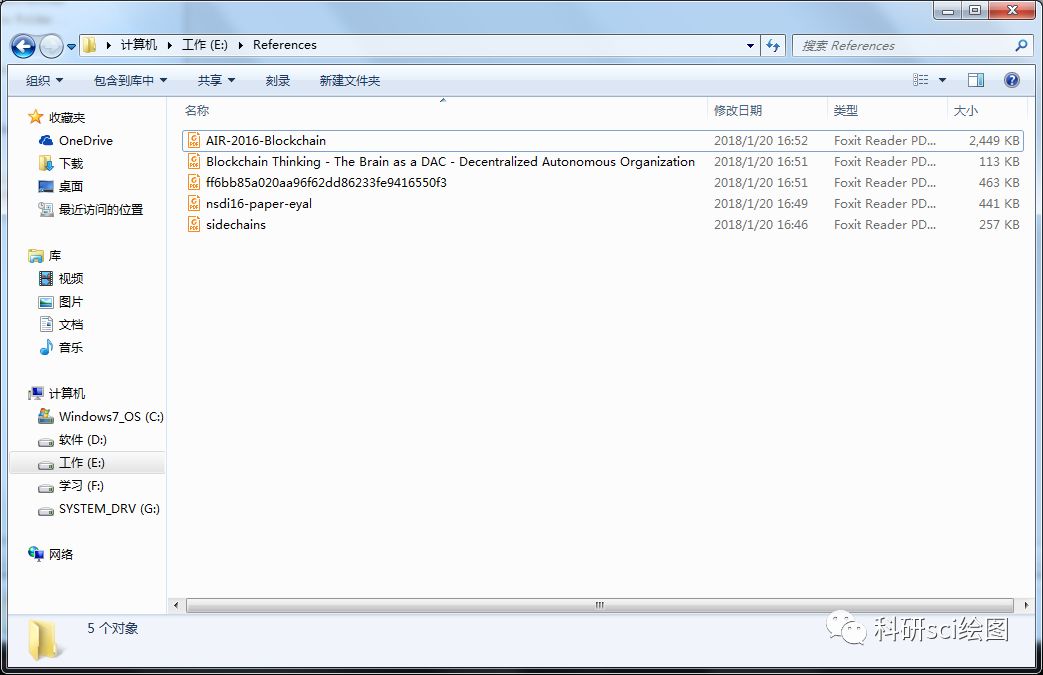Click the horizontal scrollbar thumb
The image size is (1043, 675).
(599, 605)
